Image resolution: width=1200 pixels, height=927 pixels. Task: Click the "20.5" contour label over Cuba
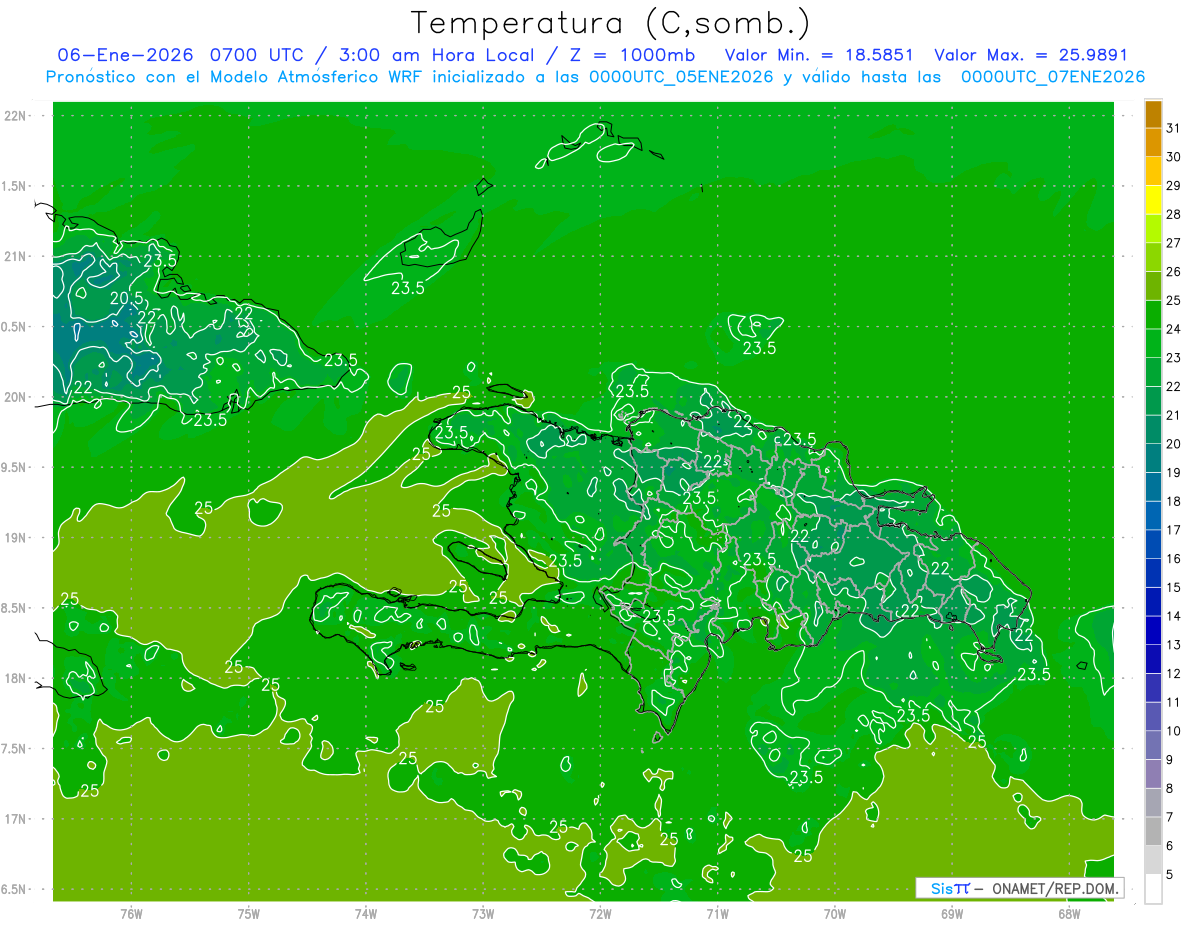(x=126, y=298)
